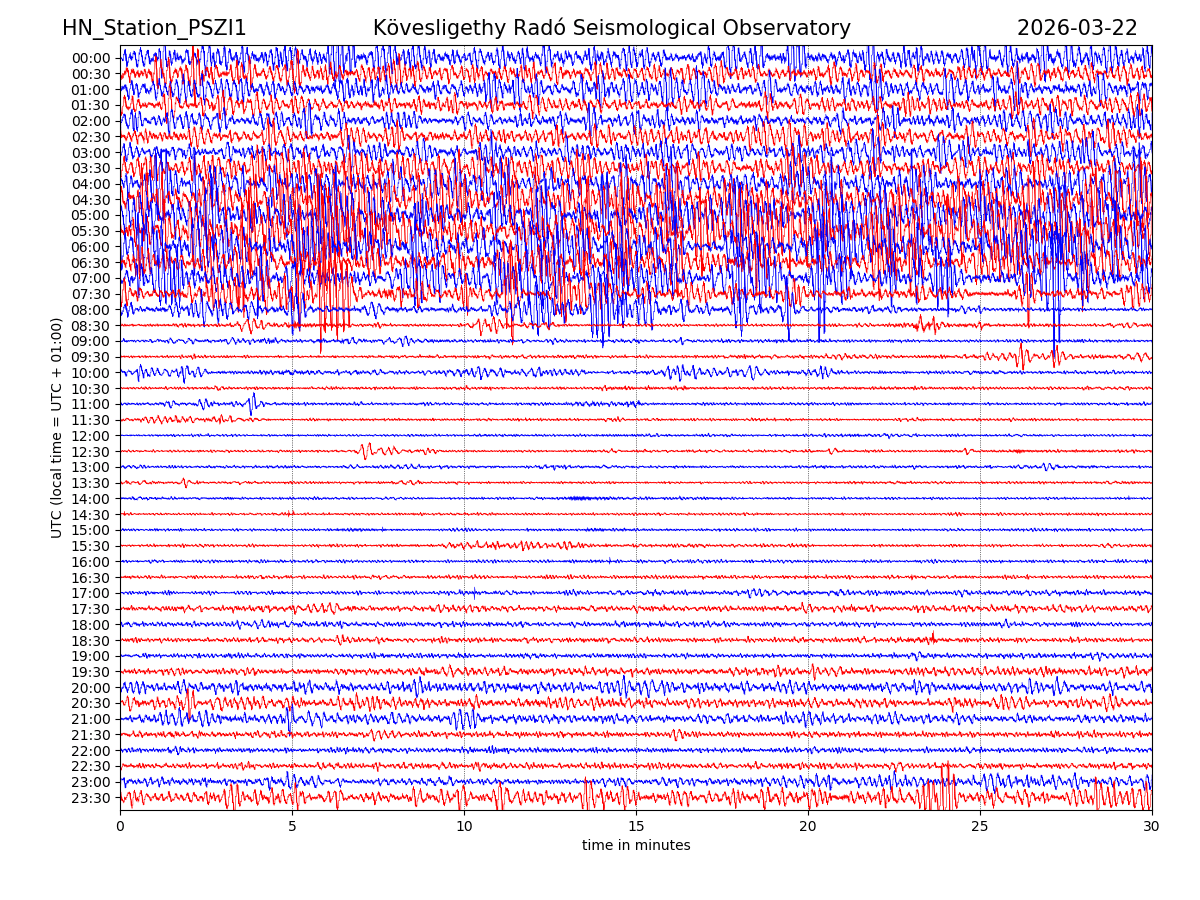Click the 10 minute x-axis tick label

464,827
